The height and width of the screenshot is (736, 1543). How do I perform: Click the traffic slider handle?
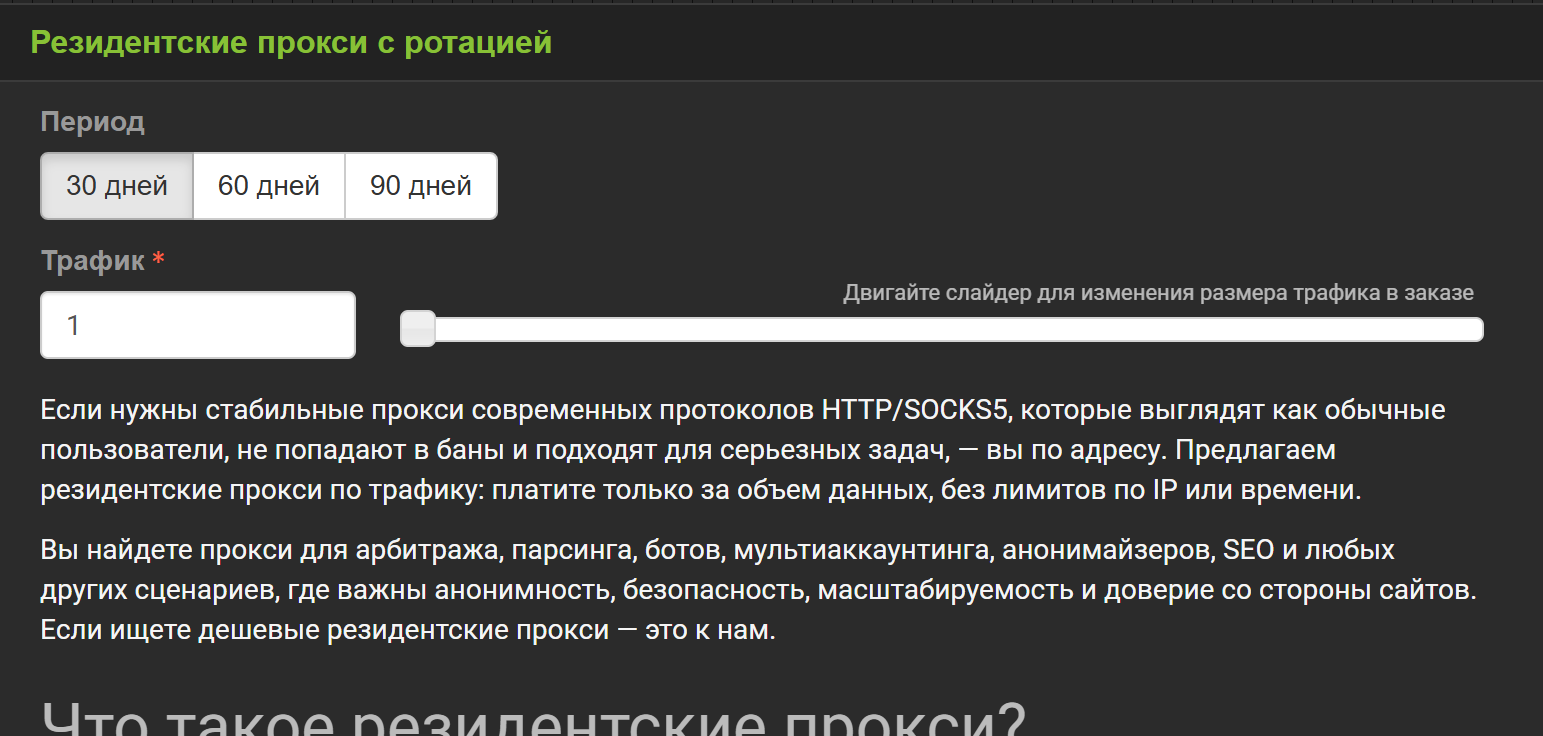coord(417,328)
